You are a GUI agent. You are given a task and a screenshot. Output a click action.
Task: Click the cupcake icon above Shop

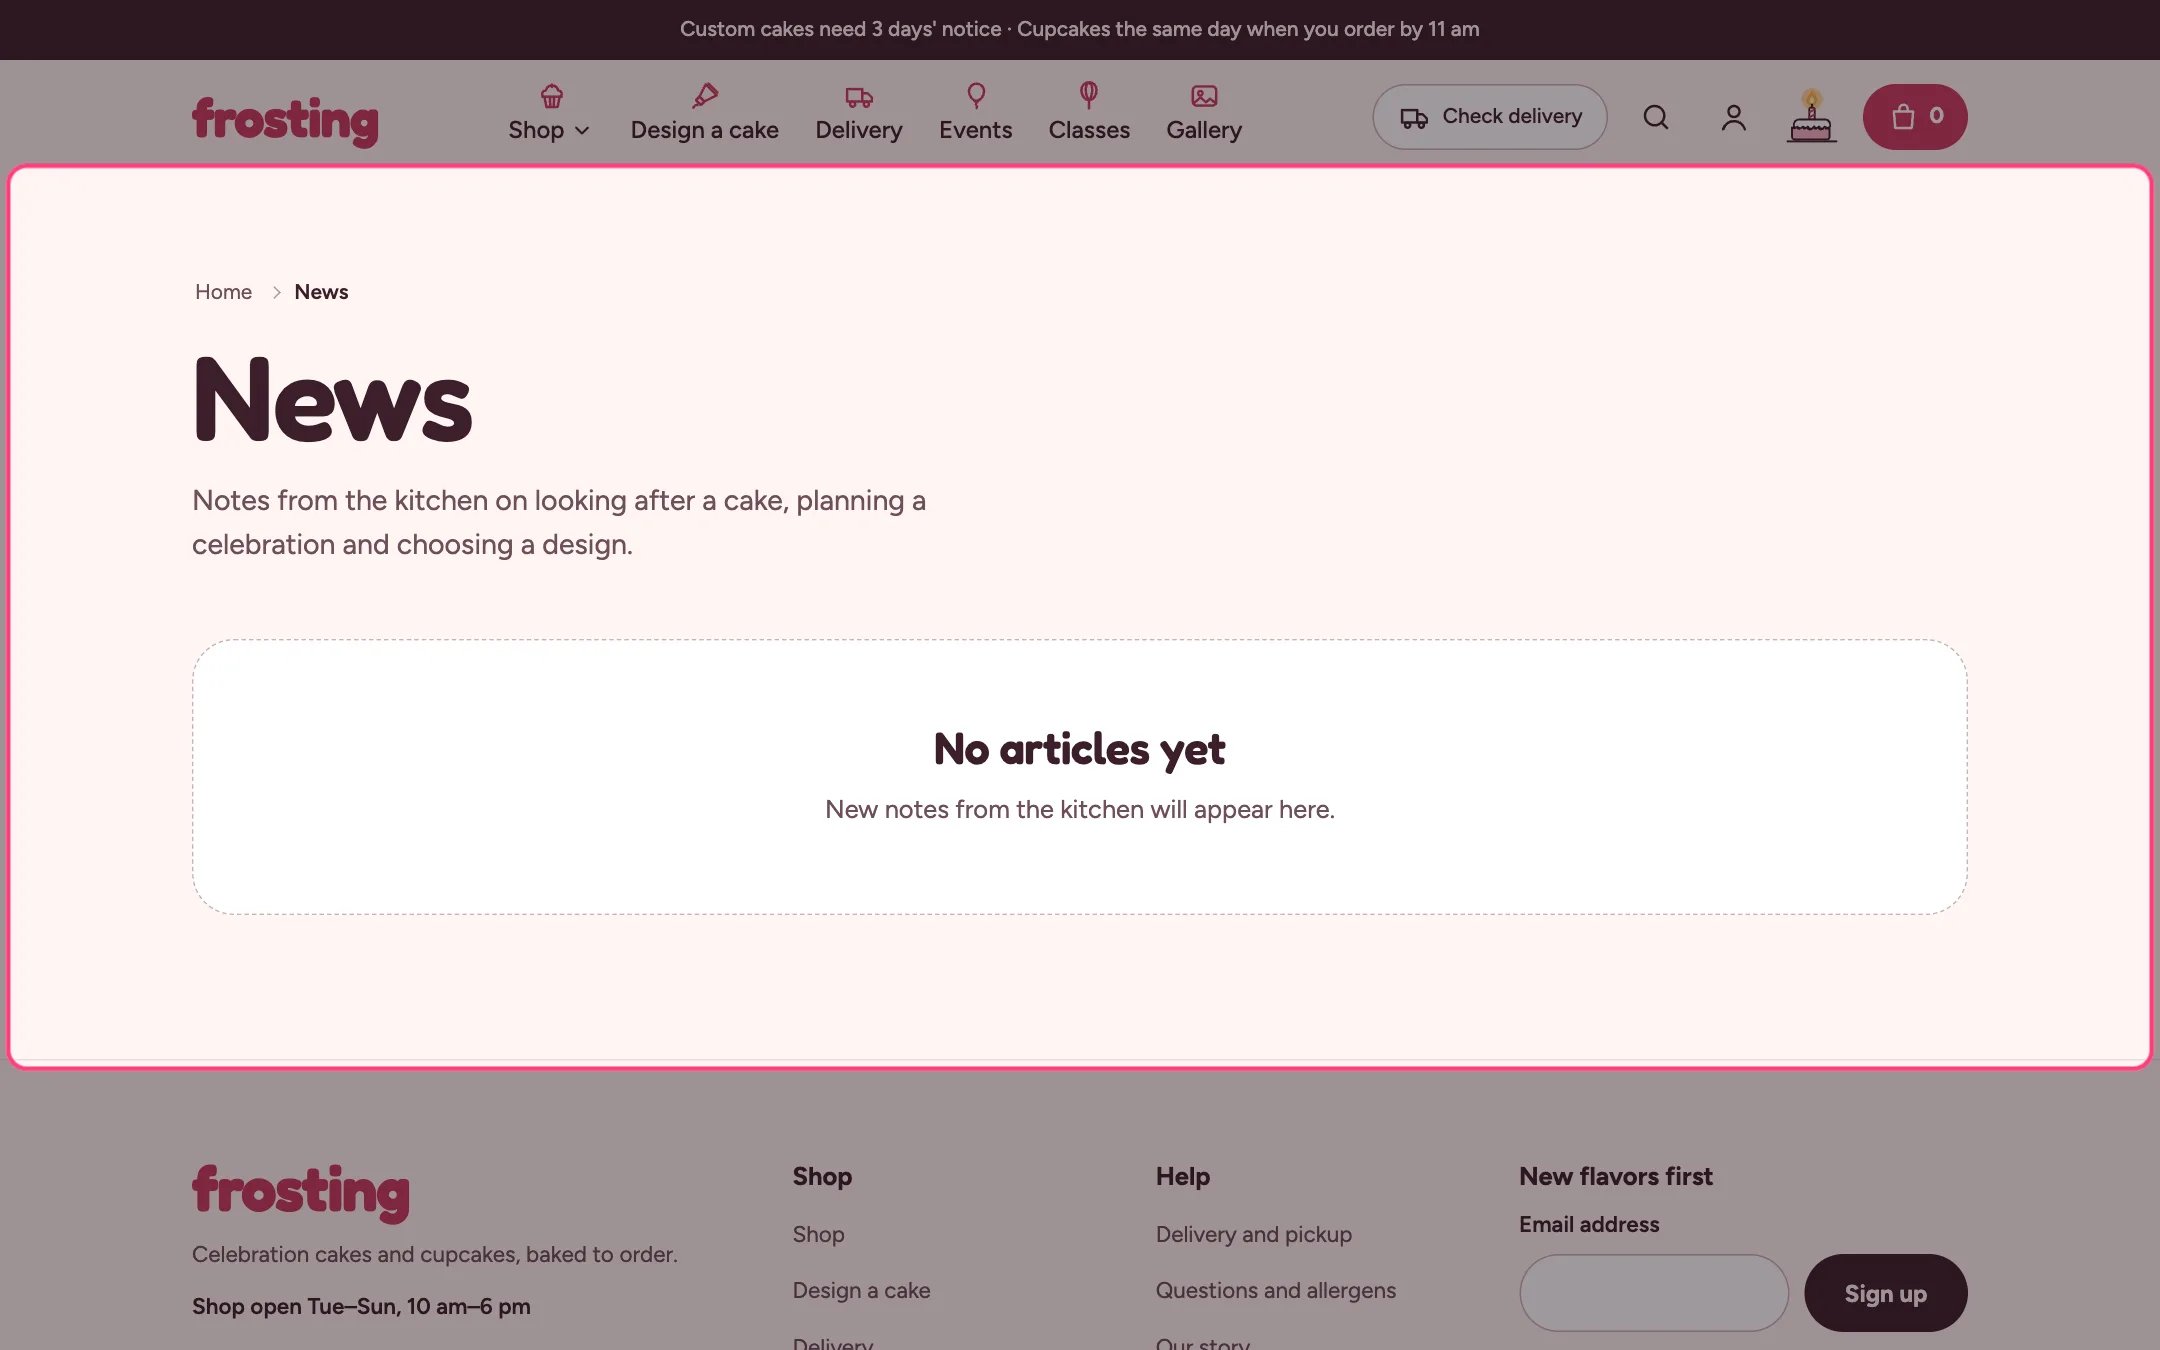[551, 96]
